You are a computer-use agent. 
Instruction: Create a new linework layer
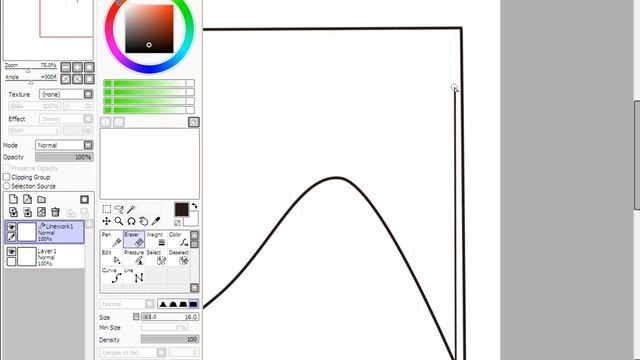(x=27, y=199)
